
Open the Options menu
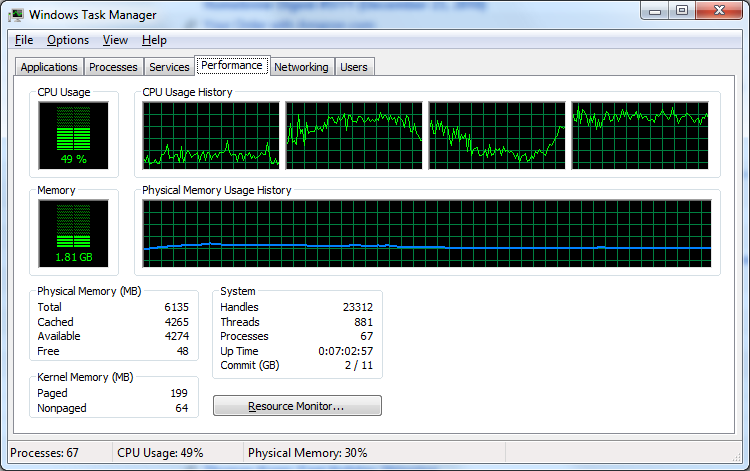click(x=68, y=40)
